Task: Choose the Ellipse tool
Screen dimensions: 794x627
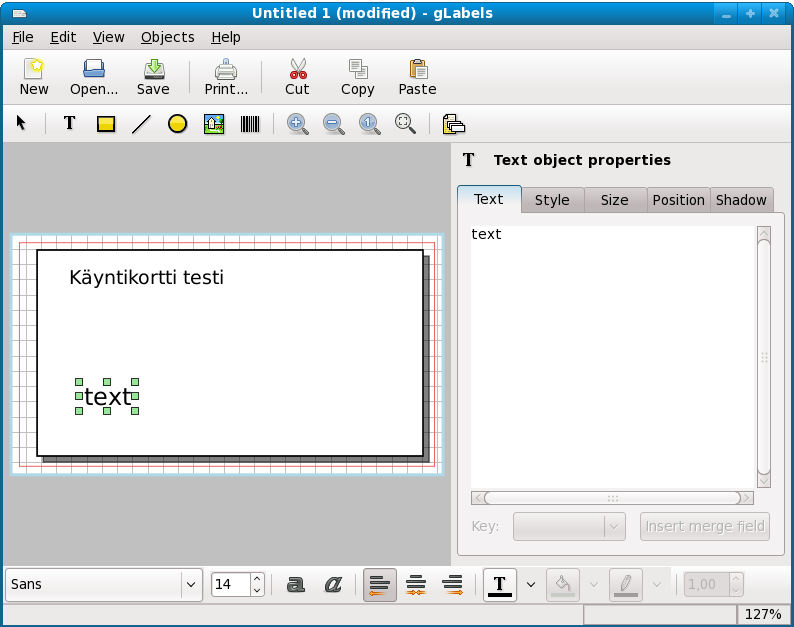Action: 177,124
